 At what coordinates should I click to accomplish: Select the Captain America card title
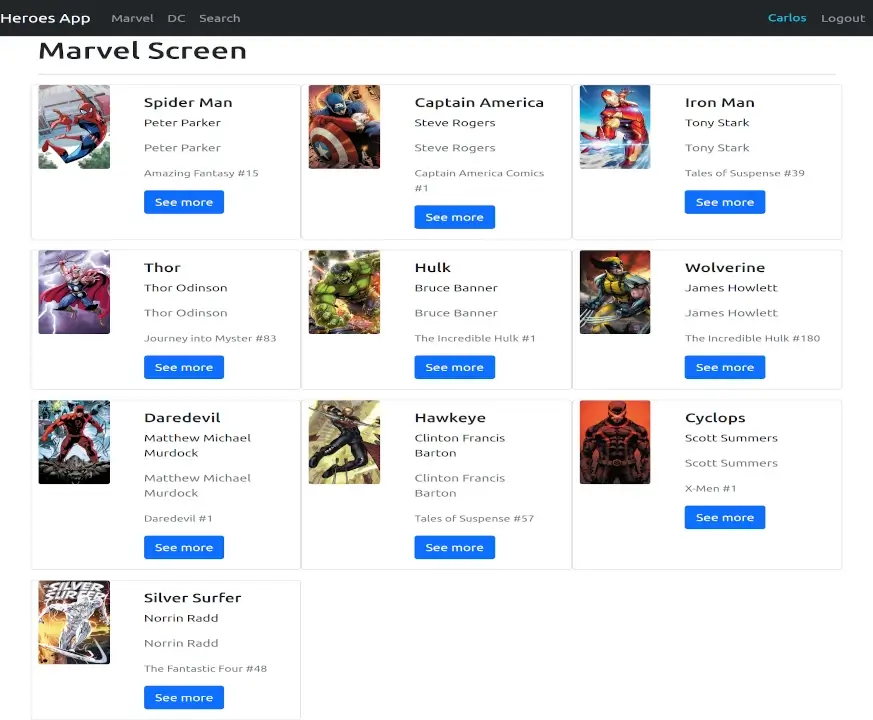[x=479, y=102]
